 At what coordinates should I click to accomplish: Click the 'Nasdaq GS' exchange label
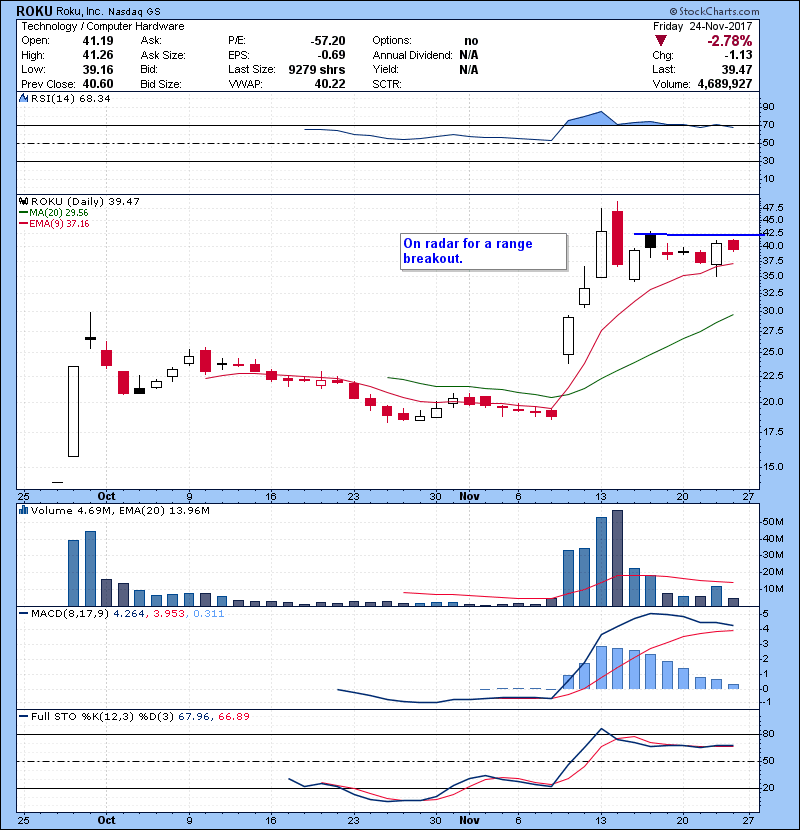[x=134, y=12]
